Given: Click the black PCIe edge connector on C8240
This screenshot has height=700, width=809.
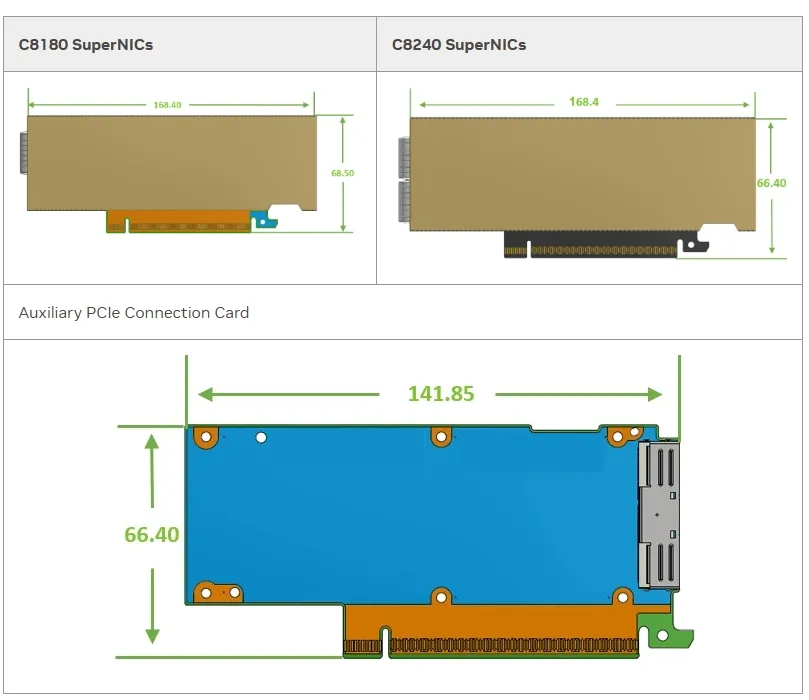Looking at the screenshot, I should [x=590, y=245].
